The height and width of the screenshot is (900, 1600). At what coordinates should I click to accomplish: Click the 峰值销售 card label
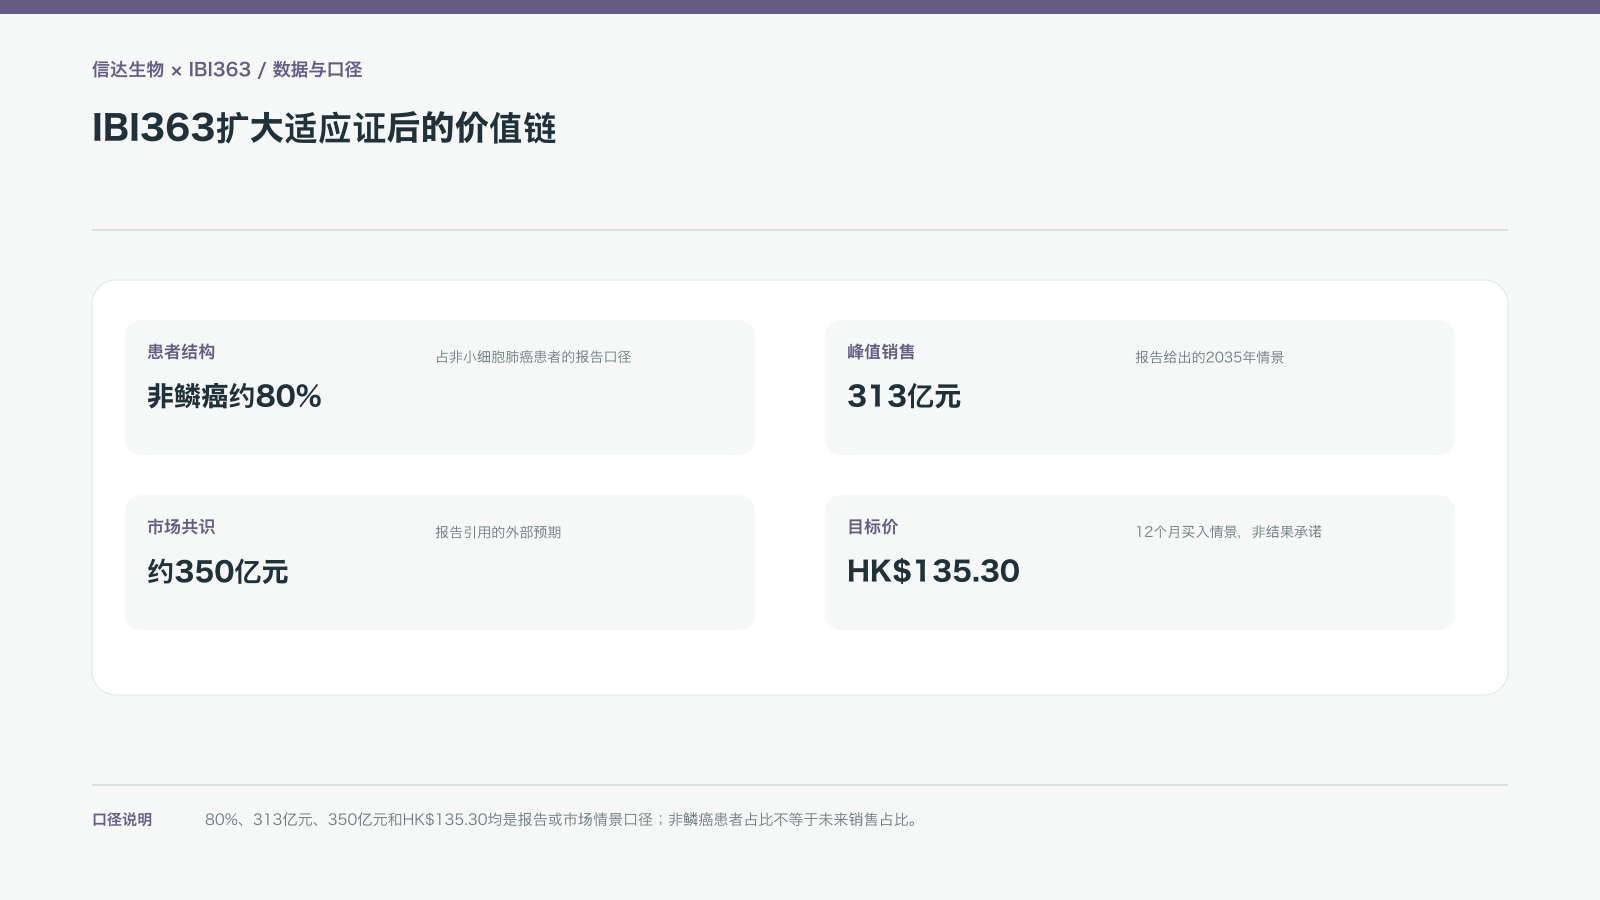click(x=881, y=352)
